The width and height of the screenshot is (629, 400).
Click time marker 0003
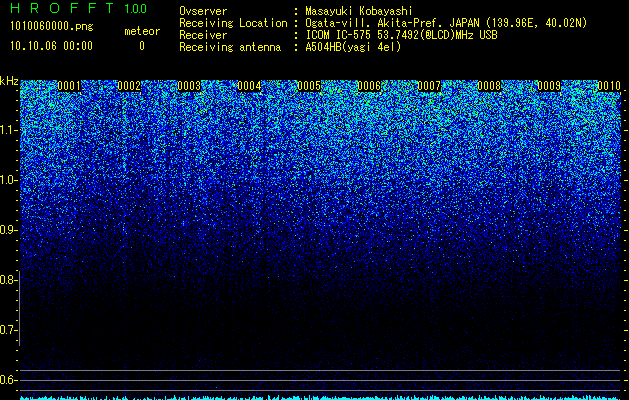pos(189,86)
